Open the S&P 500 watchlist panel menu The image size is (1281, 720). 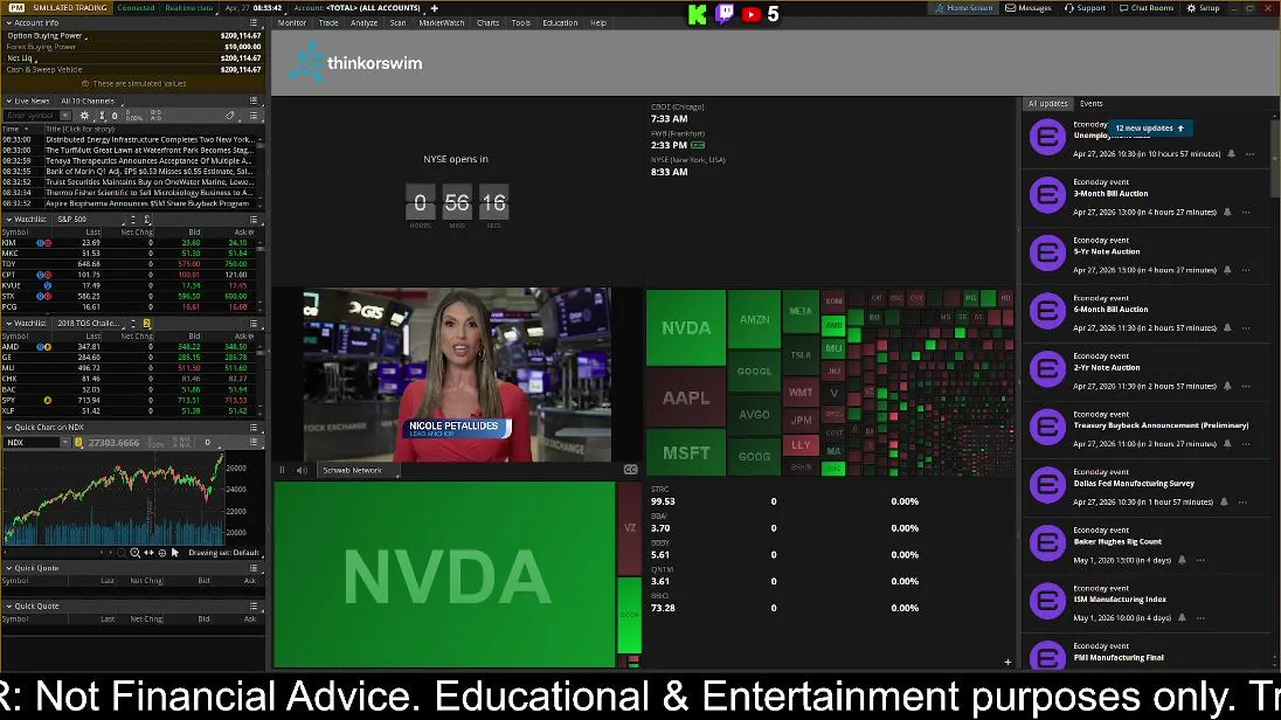[254, 219]
